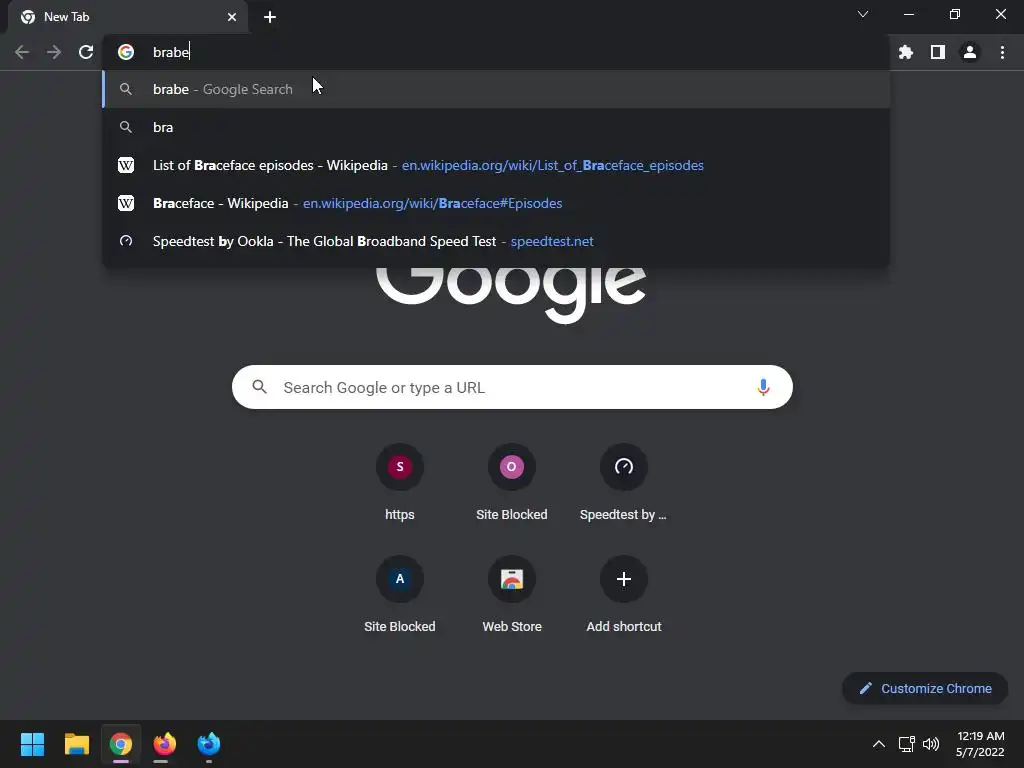Open the Site Blocked shortcut with A icon
This screenshot has width=1024, height=768.
tap(400, 596)
